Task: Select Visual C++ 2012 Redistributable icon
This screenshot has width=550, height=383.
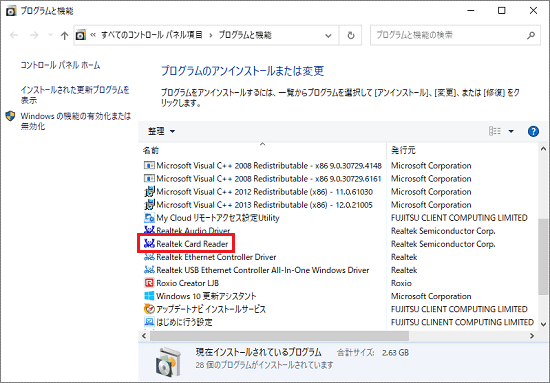Action: coord(149,192)
